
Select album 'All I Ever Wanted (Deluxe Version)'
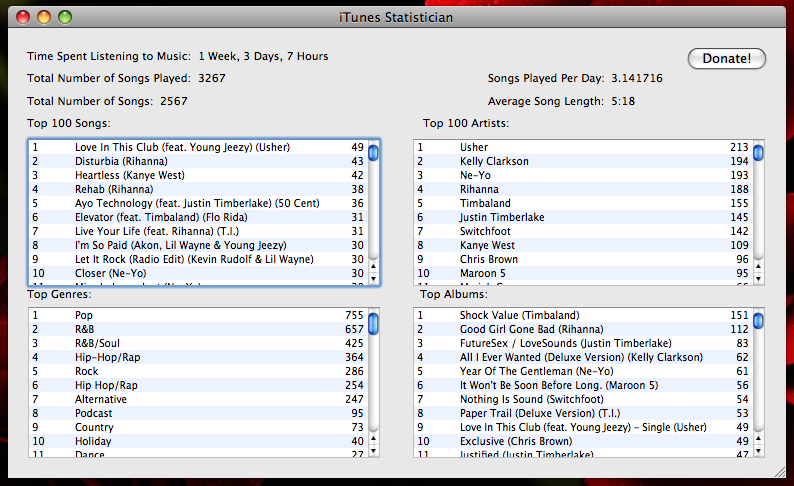(x=583, y=357)
